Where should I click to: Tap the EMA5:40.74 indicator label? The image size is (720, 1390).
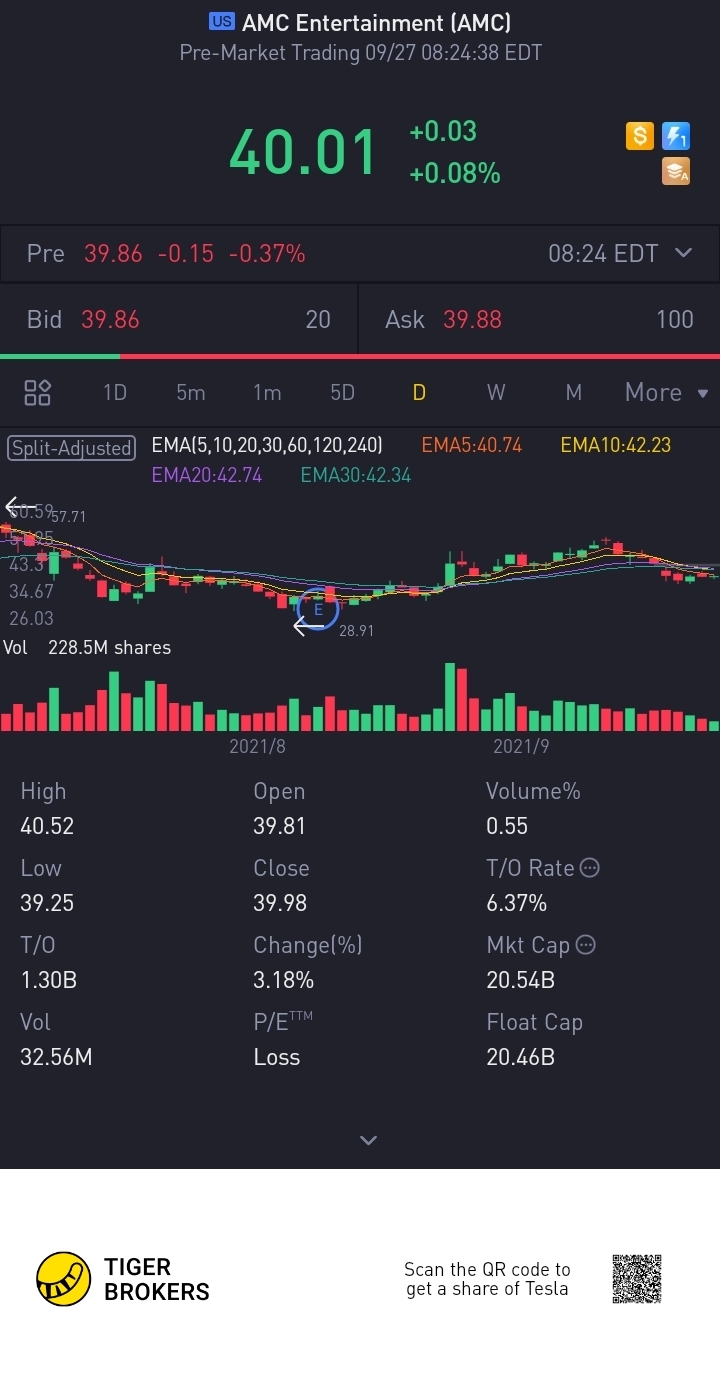[471, 445]
